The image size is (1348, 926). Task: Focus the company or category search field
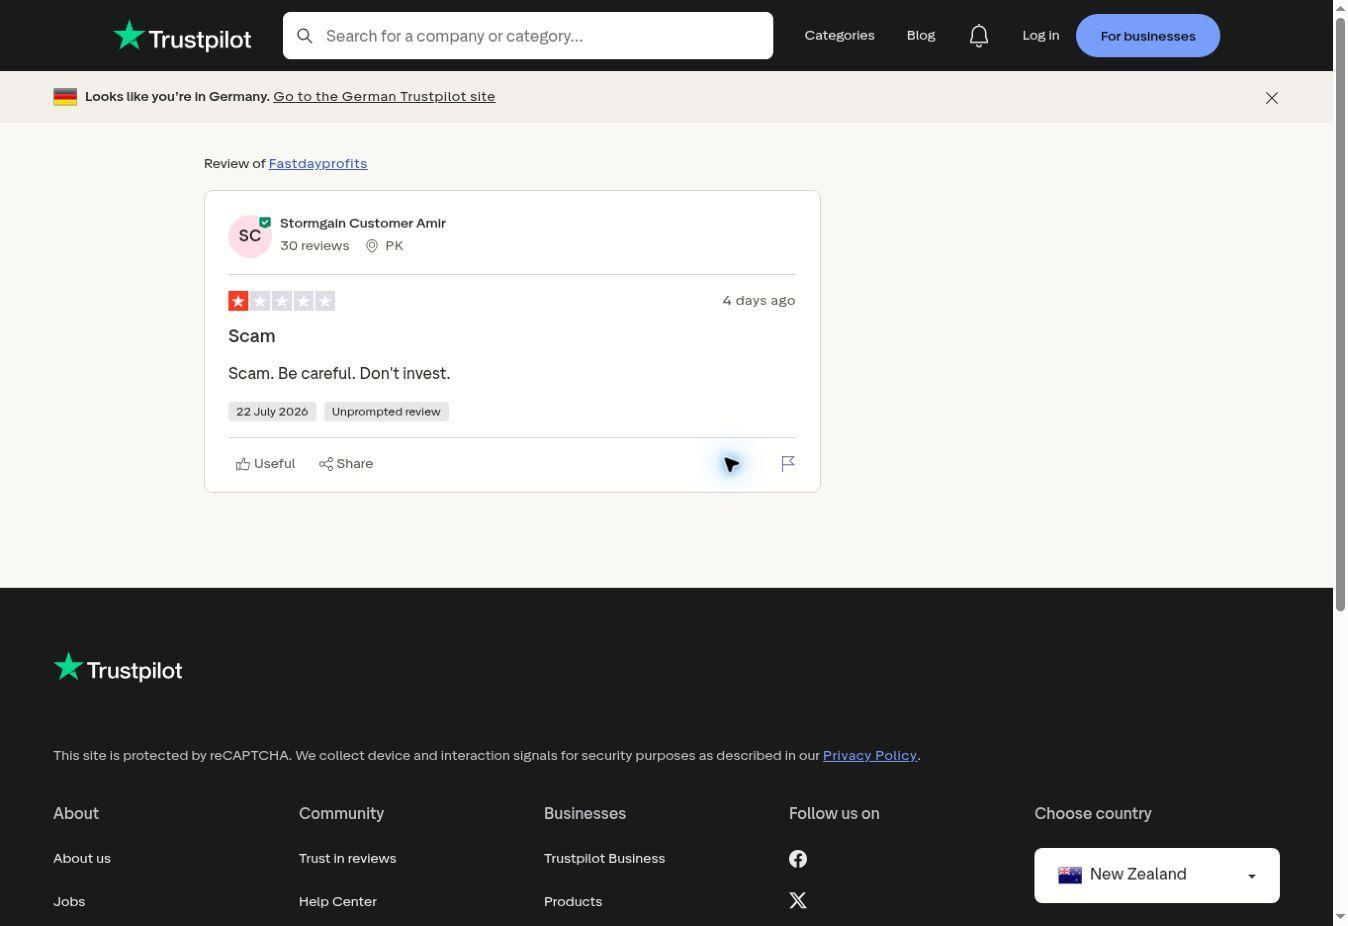point(528,36)
